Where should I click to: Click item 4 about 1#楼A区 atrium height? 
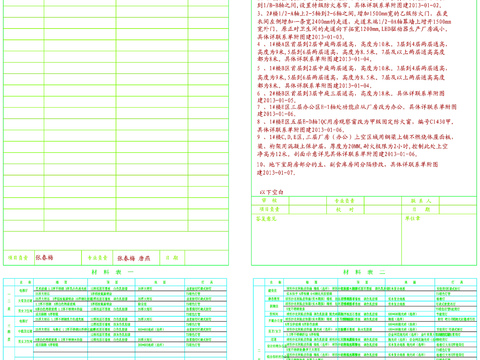pyautogui.click(x=352, y=51)
